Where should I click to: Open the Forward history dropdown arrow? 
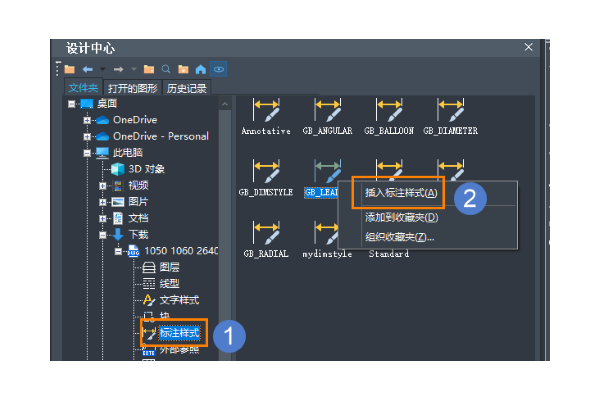[134, 69]
